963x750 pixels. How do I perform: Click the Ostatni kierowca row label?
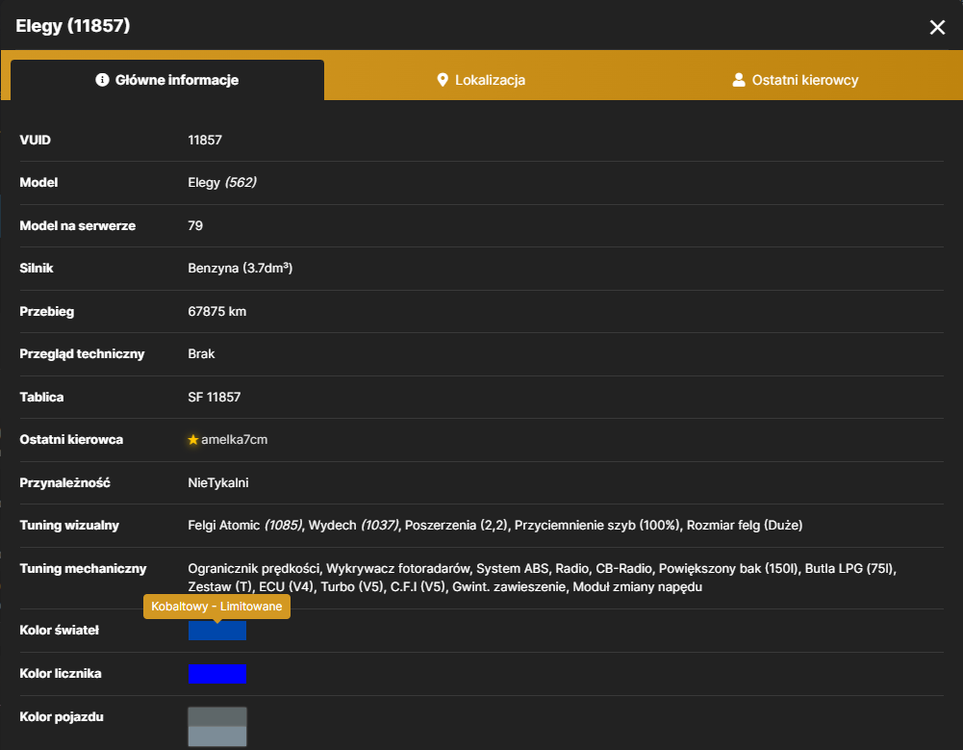point(71,440)
